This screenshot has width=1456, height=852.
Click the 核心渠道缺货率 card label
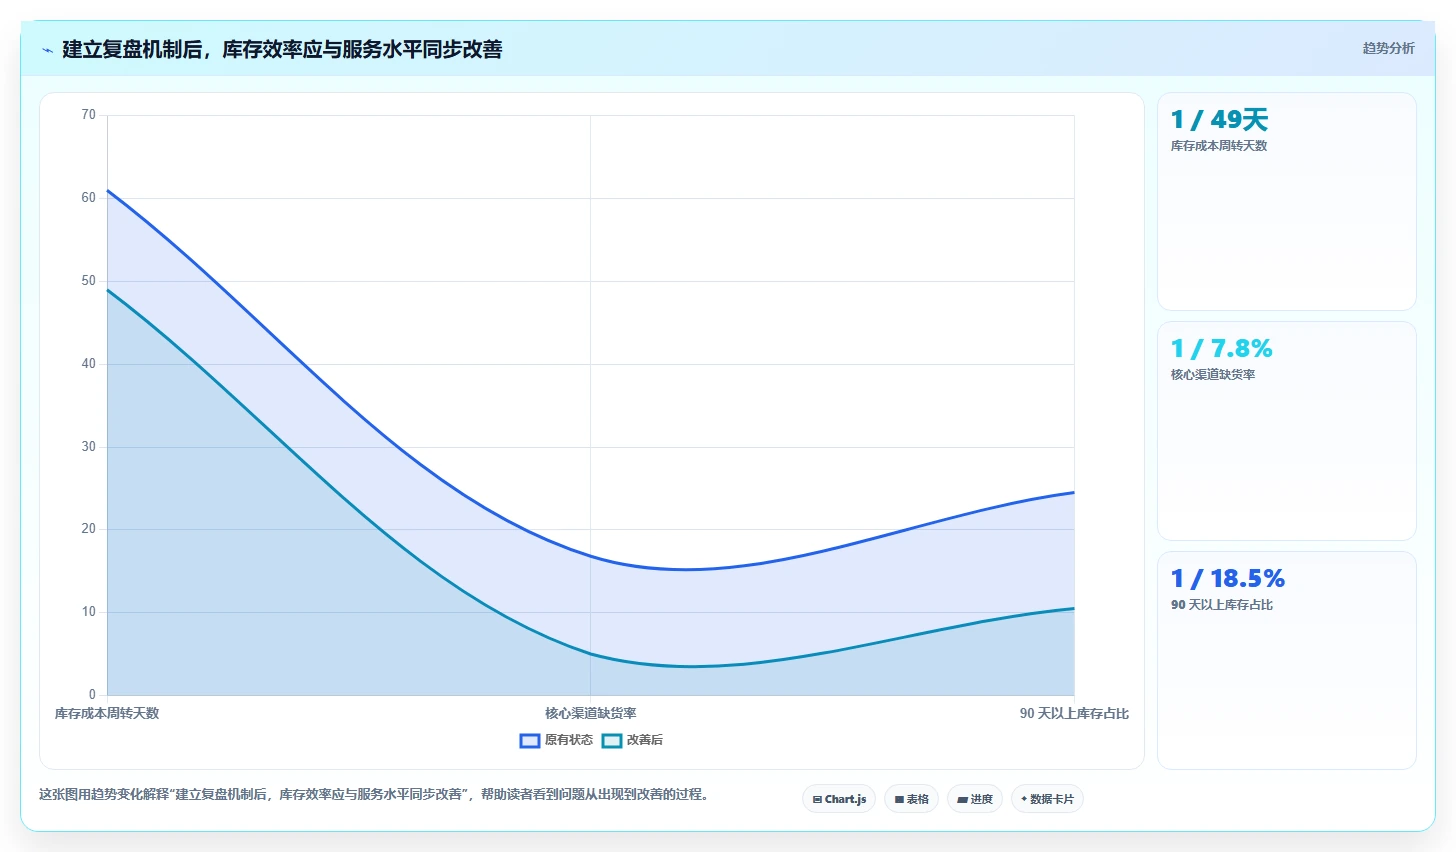[1212, 375]
